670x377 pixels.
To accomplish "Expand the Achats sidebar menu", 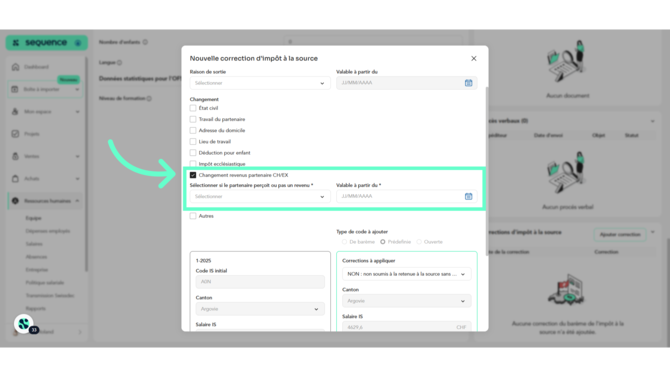I will [x=77, y=179].
